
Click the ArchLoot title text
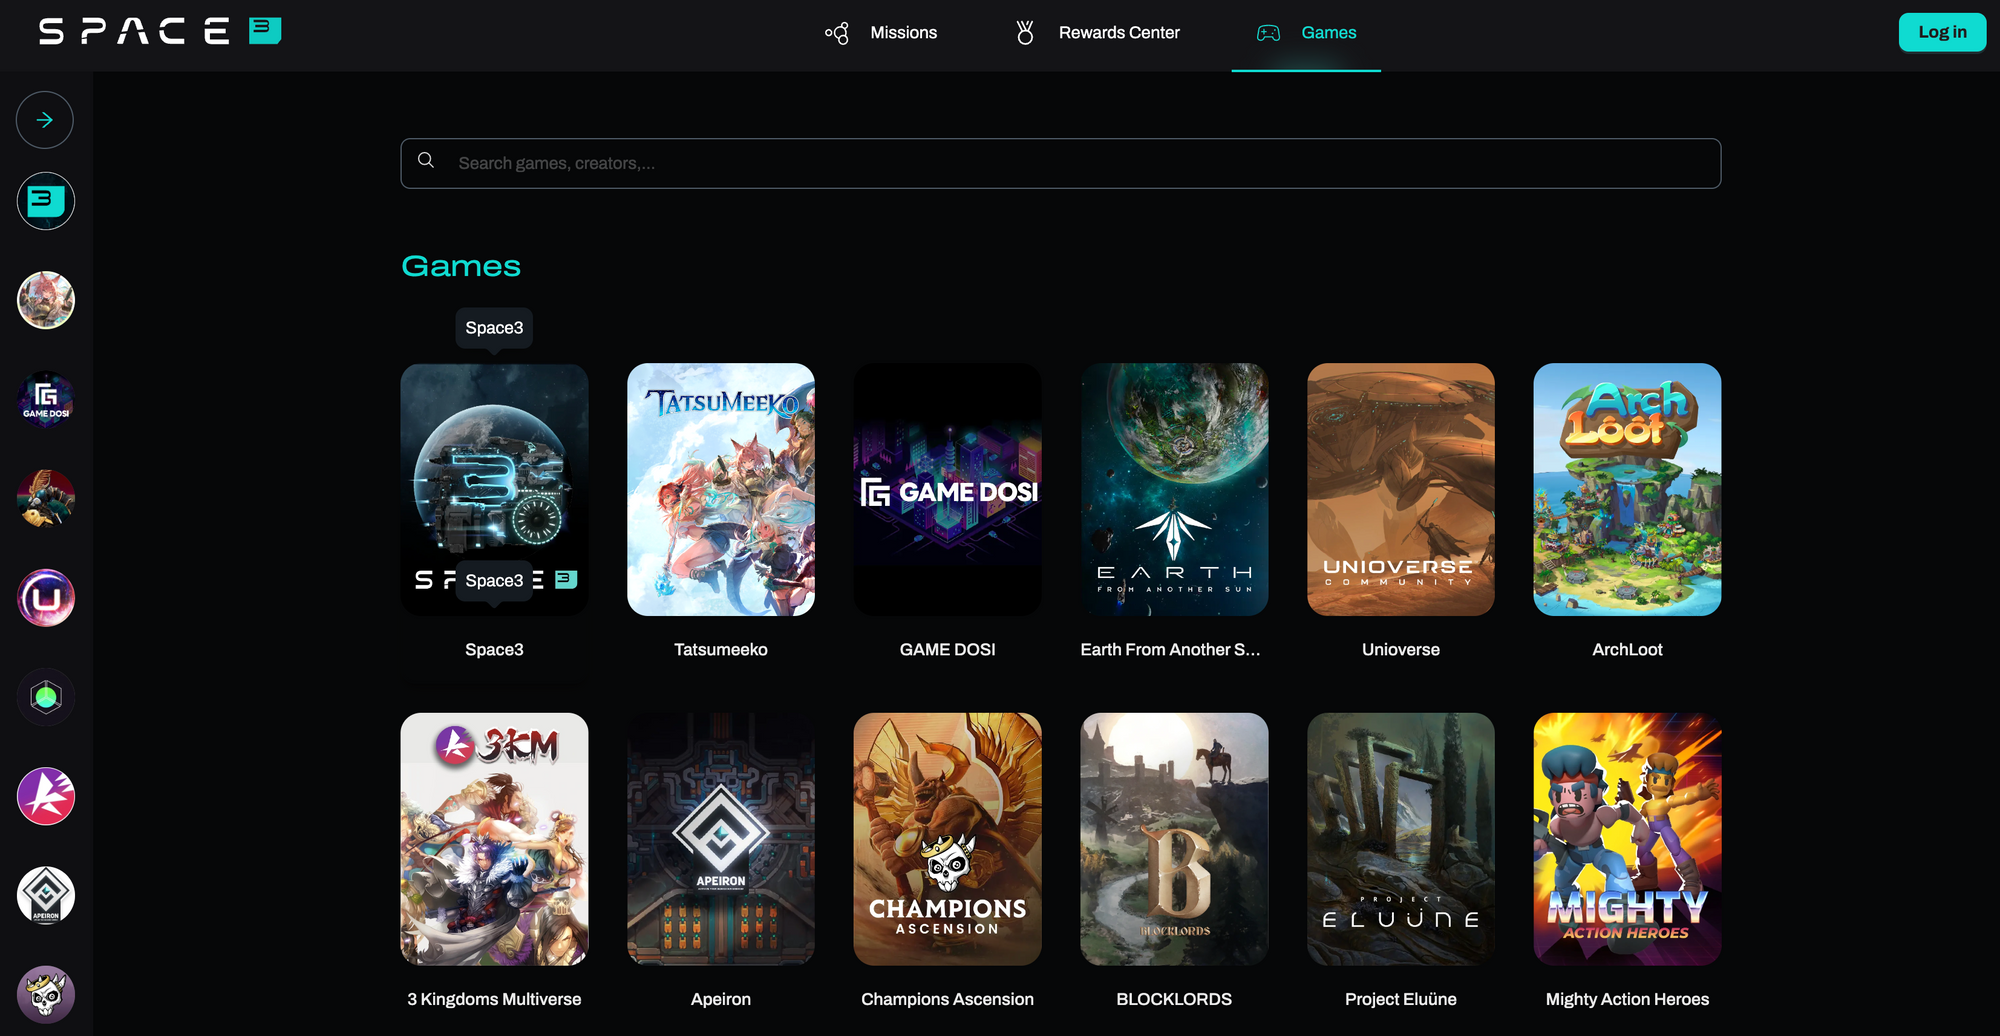tap(1627, 649)
